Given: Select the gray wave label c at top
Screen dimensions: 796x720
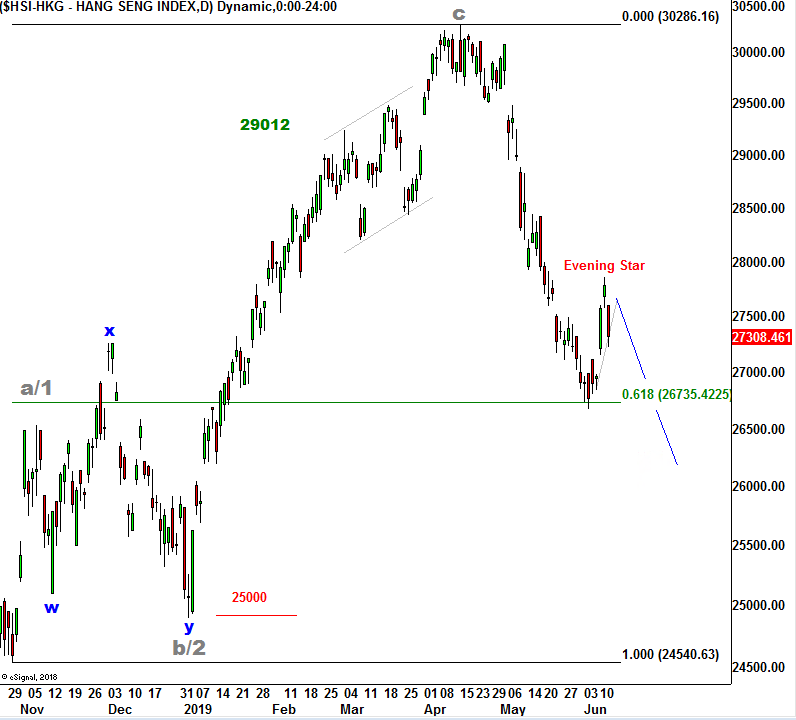Looking at the screenshot, I should point(458,14).
